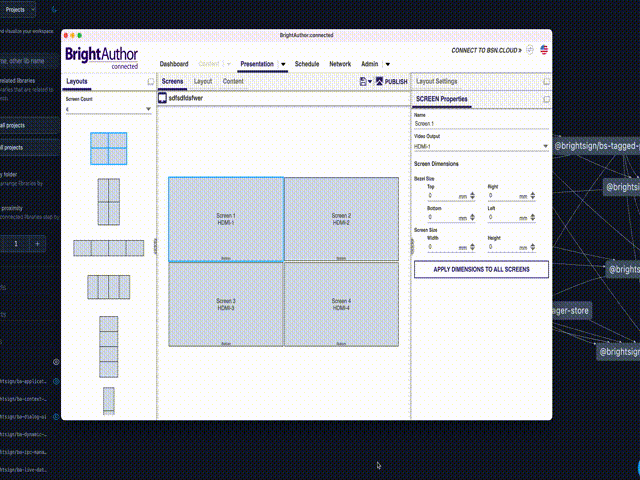Open the Video Output HDMI-1 dropdown
The image size is (640, 480).
tap(481, 146)
